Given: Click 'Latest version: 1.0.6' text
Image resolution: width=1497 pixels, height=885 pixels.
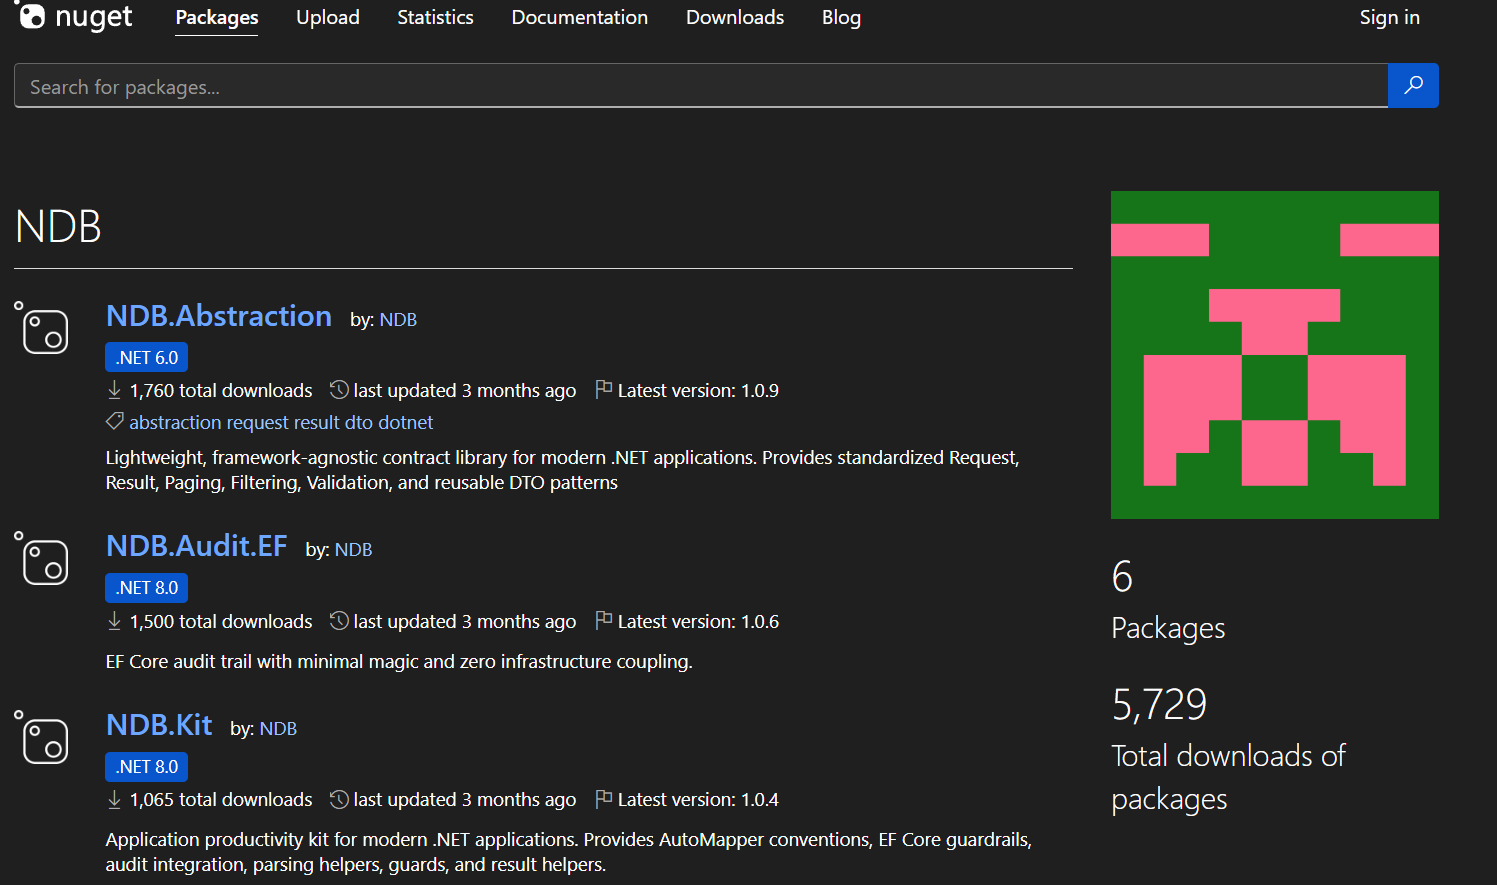Looking at the screenshot, I should click(698, 621).
